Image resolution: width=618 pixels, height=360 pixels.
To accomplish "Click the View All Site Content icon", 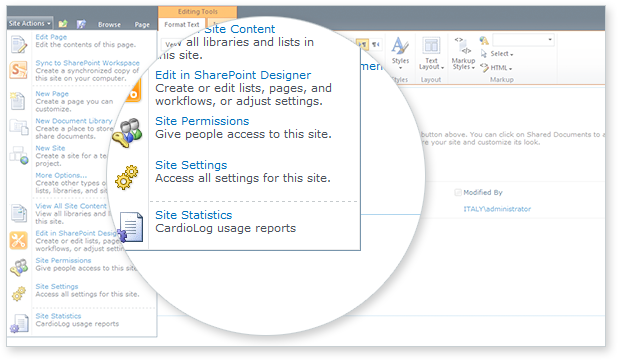I will point(19,213).
